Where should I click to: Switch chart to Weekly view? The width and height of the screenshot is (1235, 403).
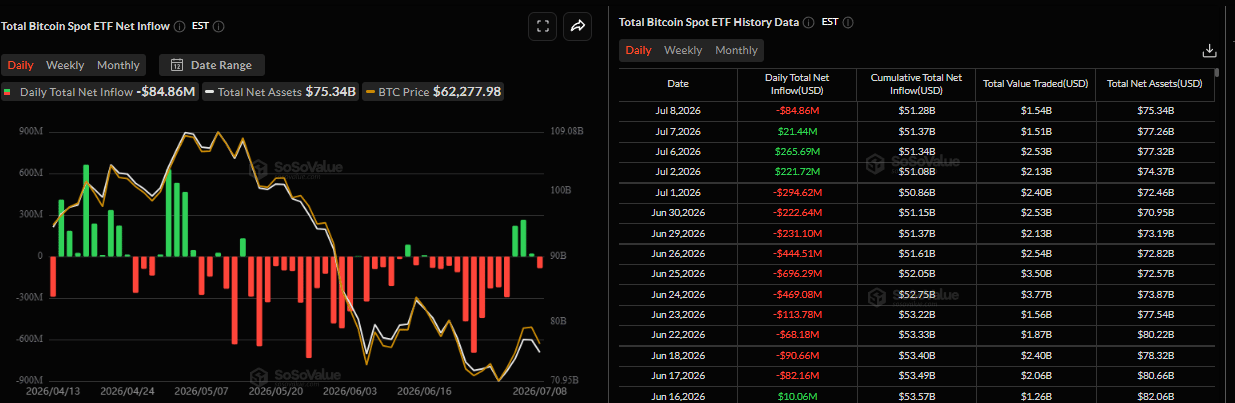[65, 65]
